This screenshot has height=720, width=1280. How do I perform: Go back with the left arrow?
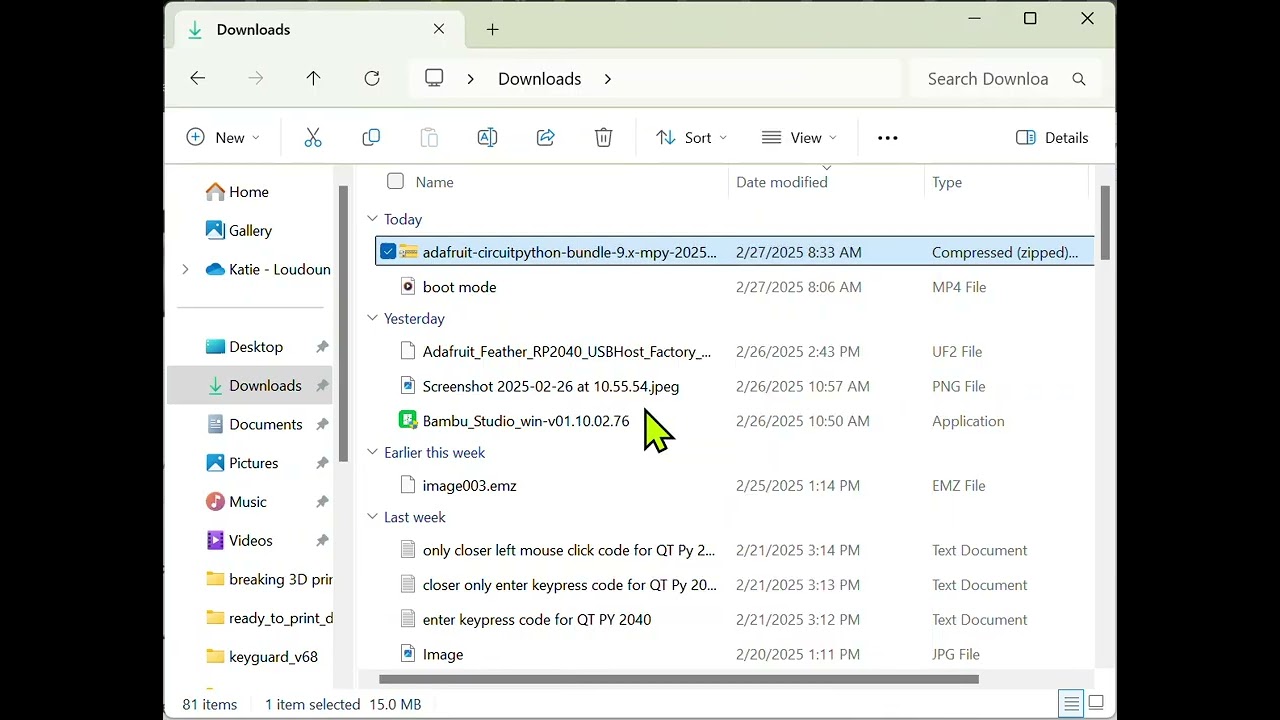[x=198, y=79]
